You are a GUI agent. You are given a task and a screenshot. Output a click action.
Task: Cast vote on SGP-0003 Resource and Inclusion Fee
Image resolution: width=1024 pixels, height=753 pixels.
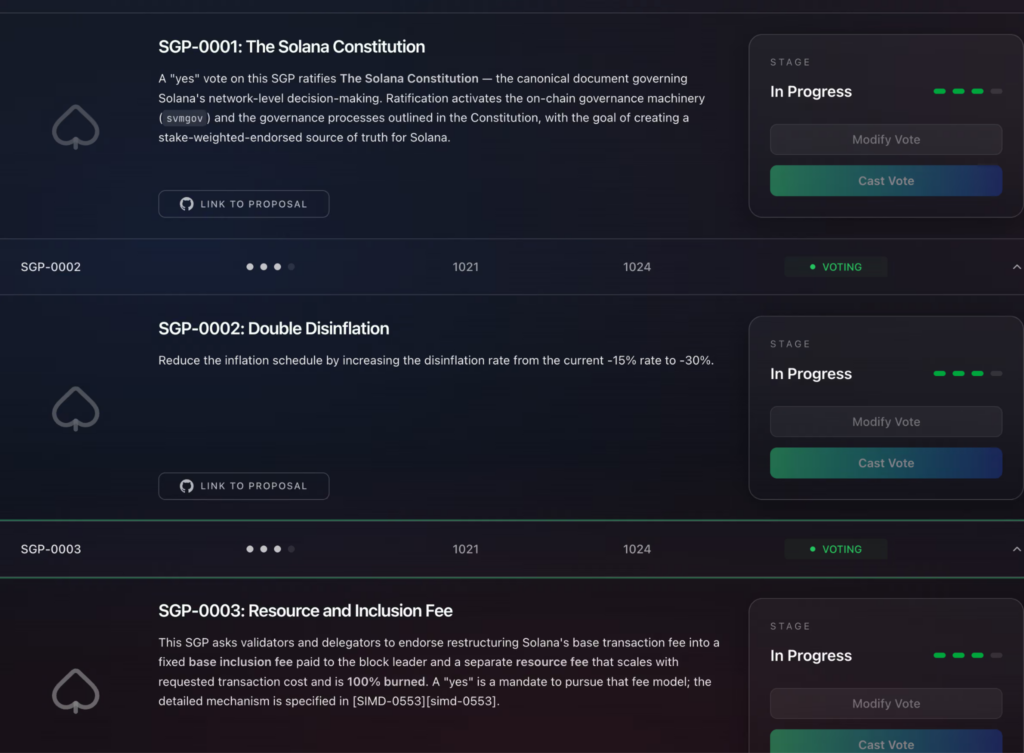(886, 742)
